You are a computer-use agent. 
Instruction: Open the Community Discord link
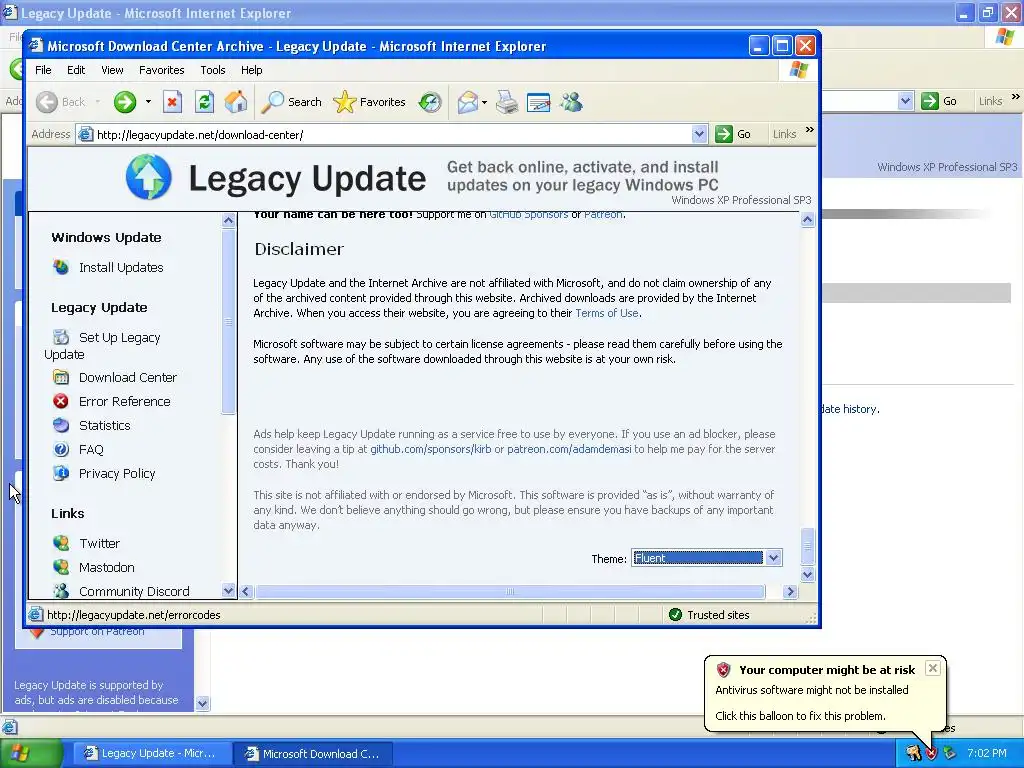[x=134, y=591]
